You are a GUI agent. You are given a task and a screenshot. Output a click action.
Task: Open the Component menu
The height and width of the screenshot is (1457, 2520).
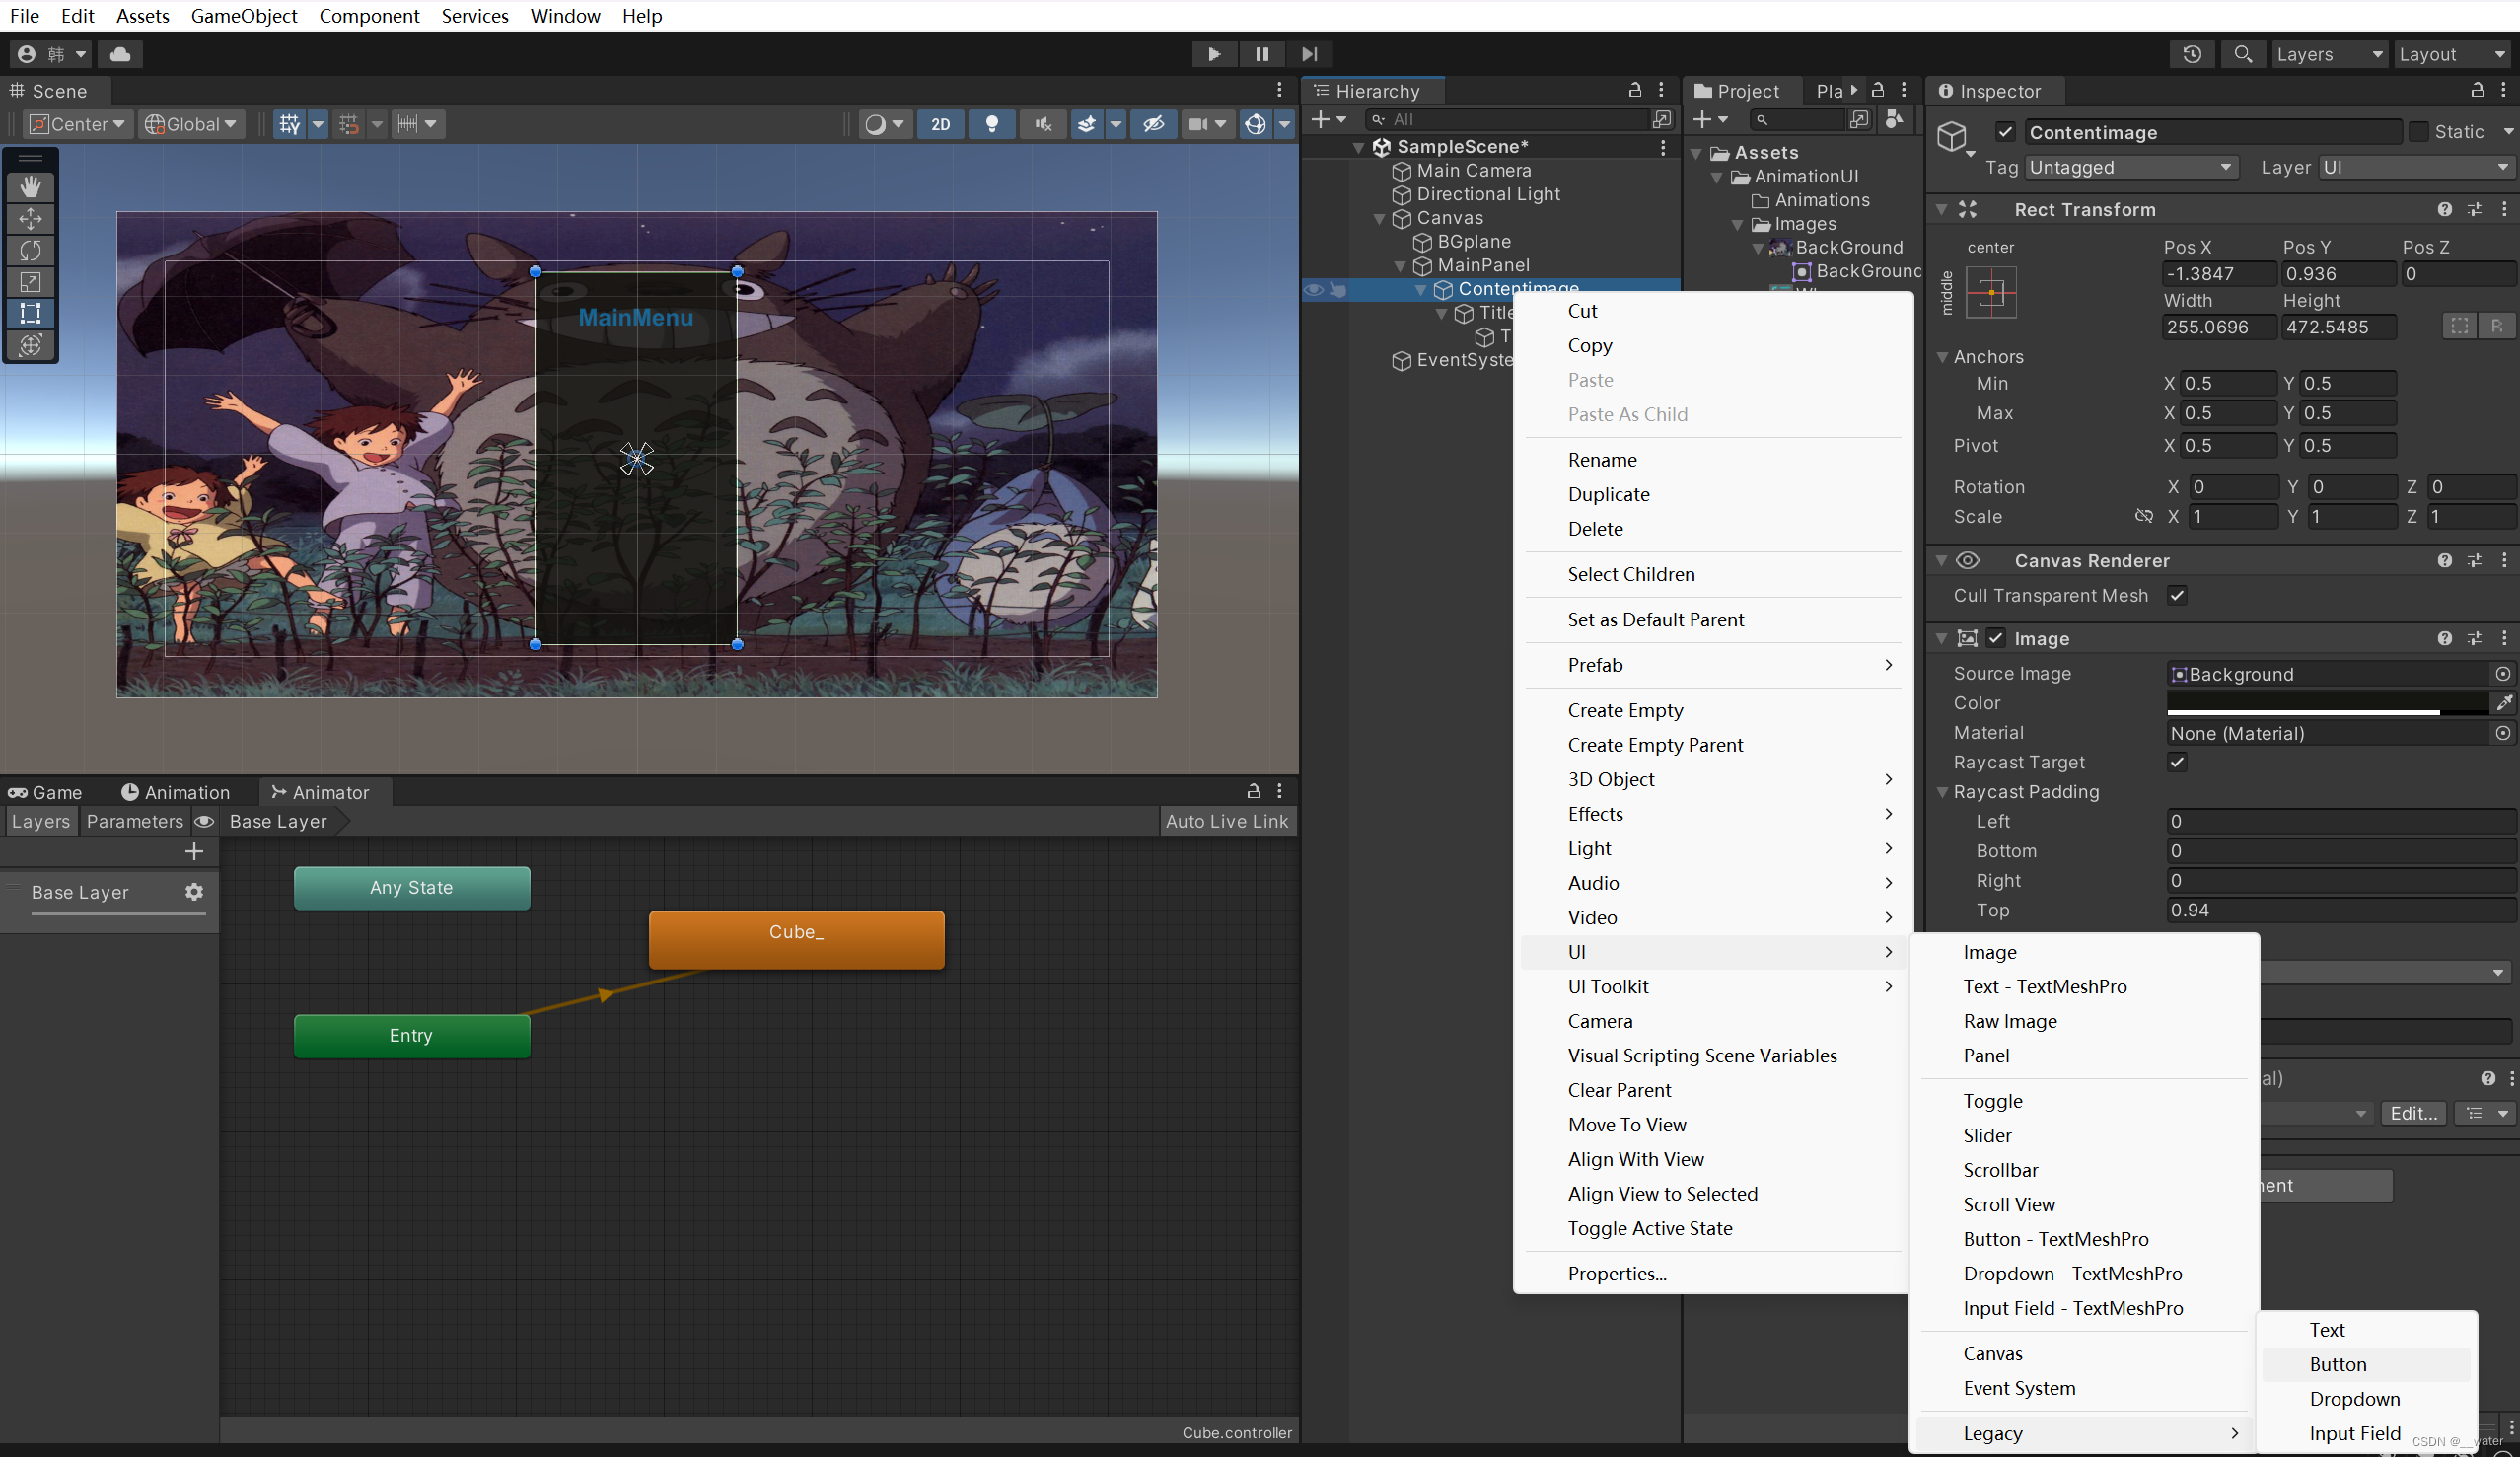[x=369, y=16]
